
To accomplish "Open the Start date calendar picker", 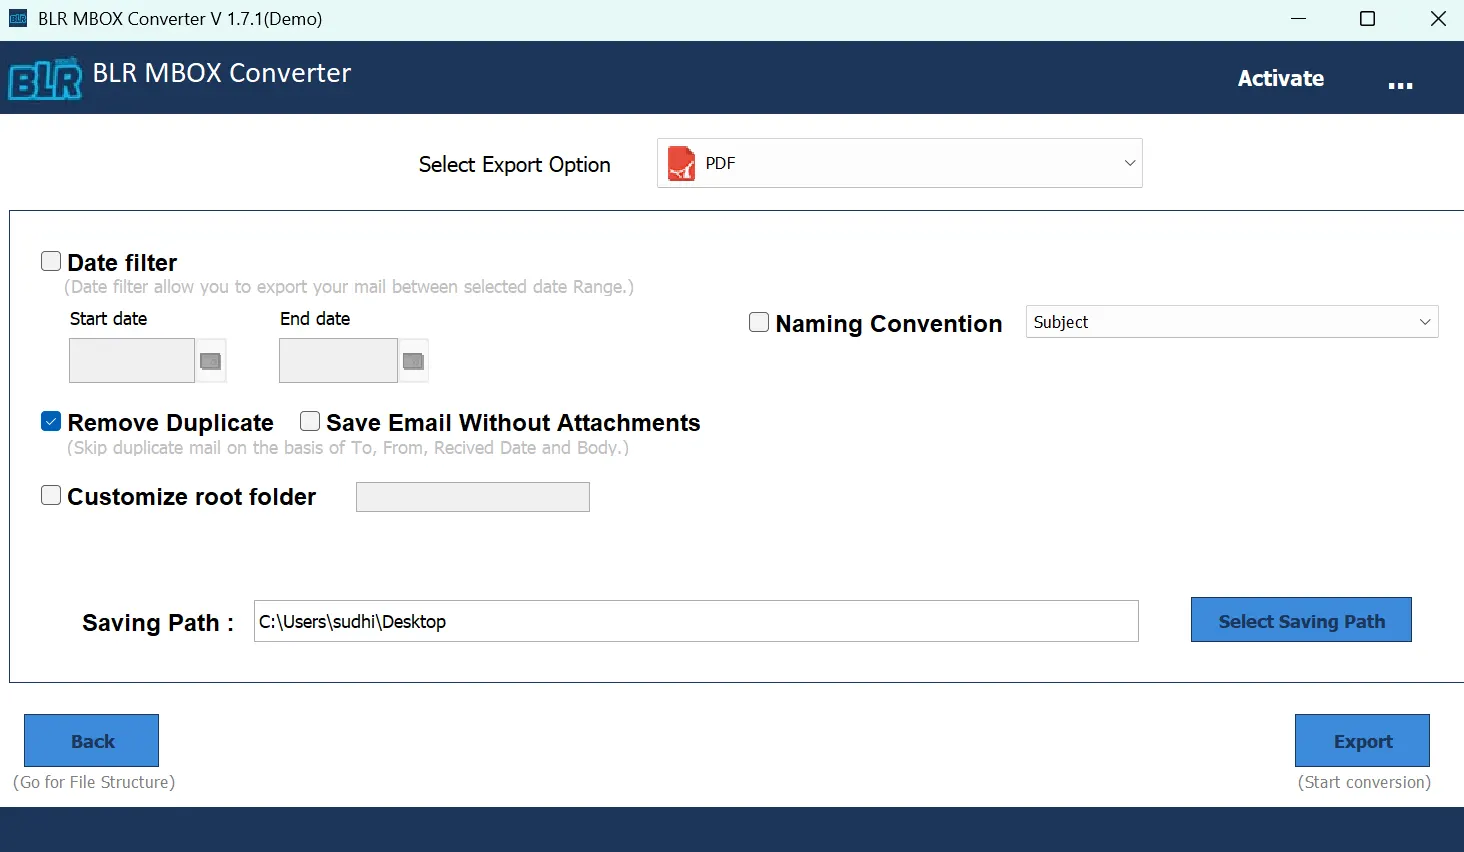I will point(210,361).
